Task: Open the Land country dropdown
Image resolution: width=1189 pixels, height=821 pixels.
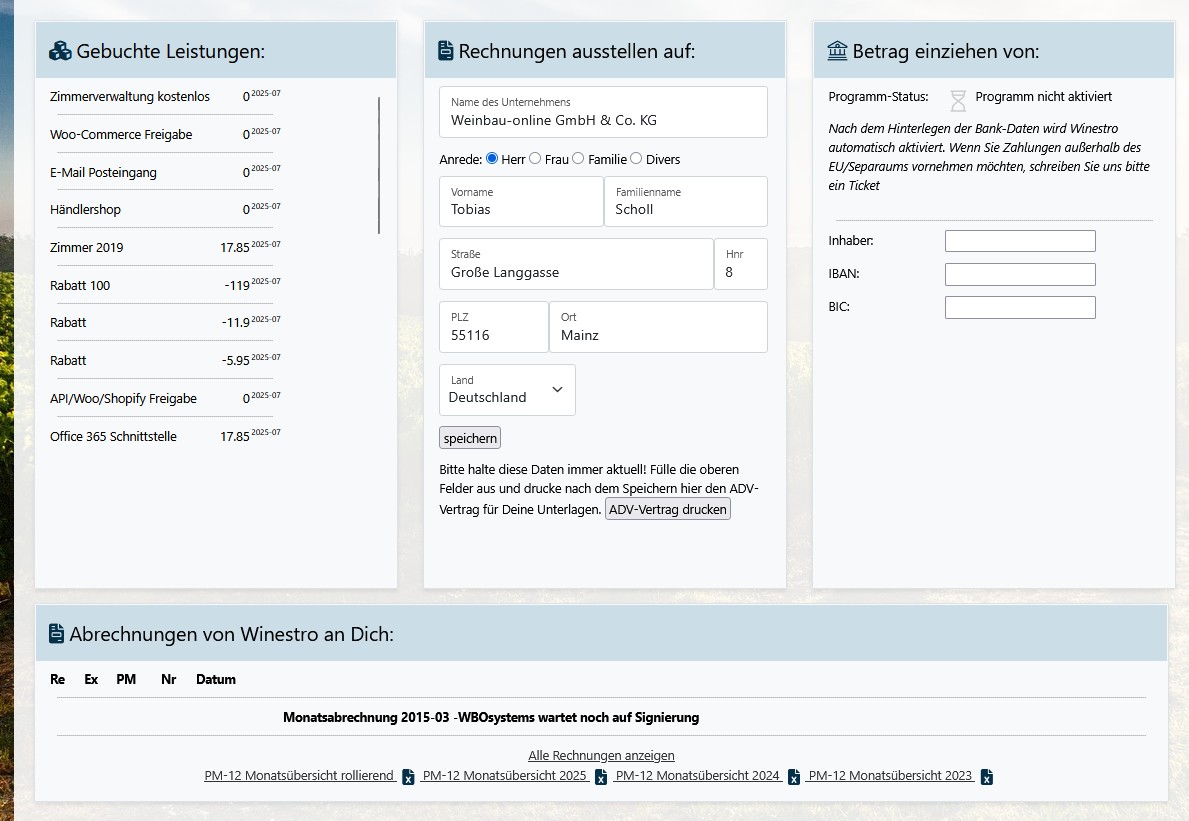Action: coord(507,390)
